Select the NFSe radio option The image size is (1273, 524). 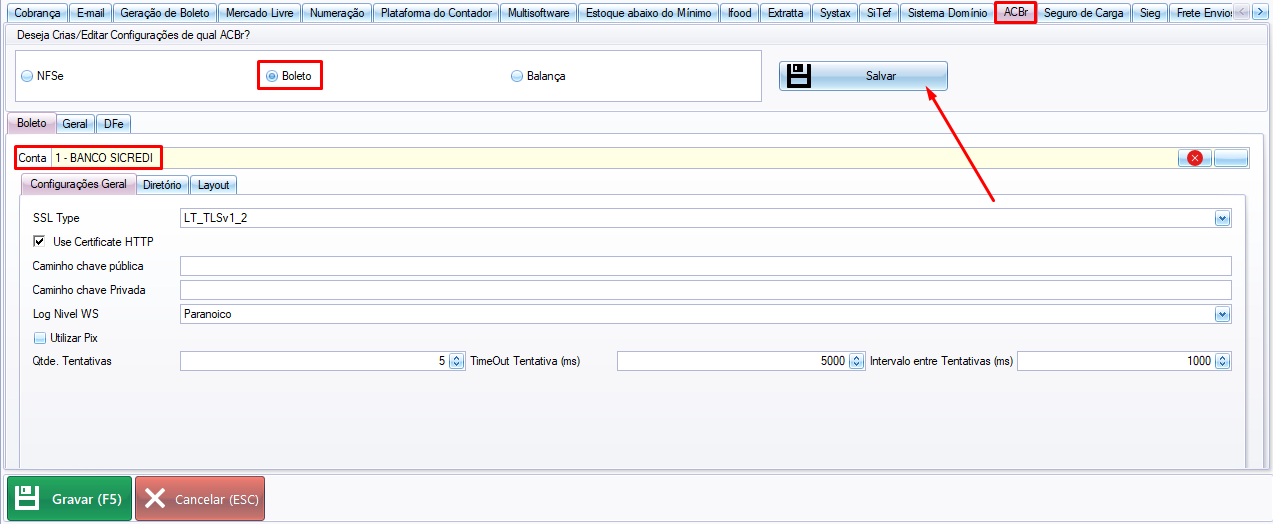27,76
